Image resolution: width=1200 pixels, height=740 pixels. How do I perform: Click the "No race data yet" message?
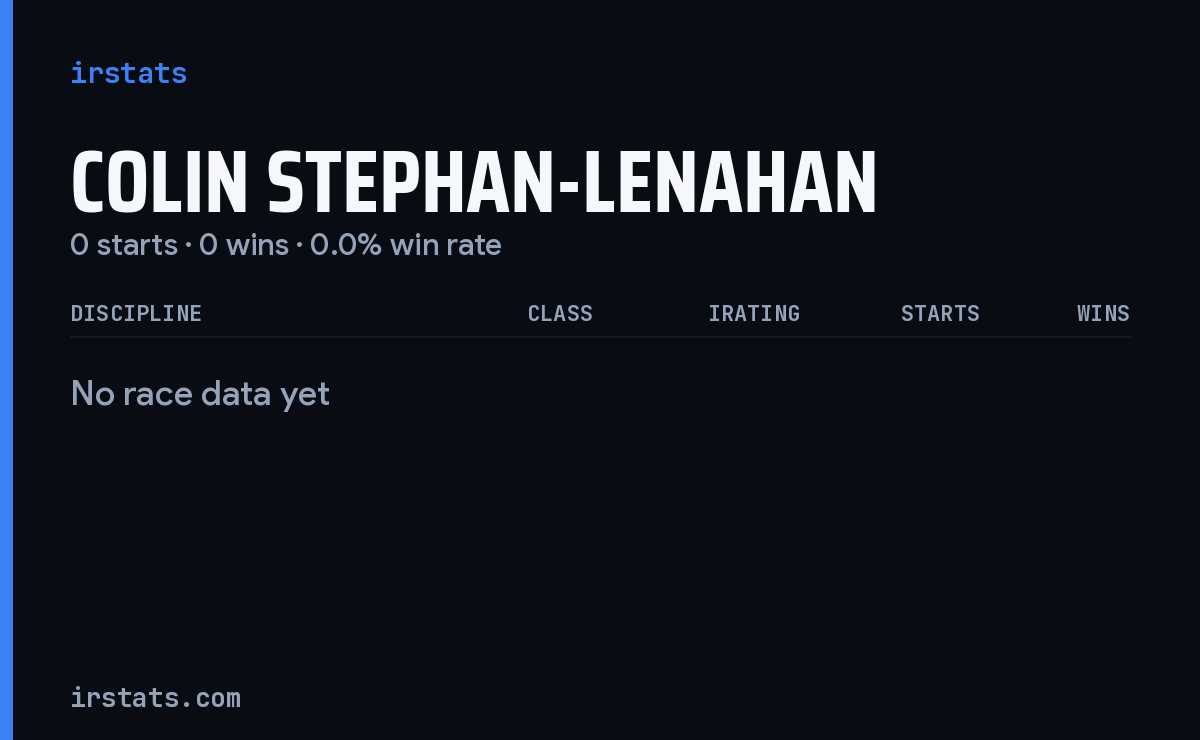[x=200, y=394]
